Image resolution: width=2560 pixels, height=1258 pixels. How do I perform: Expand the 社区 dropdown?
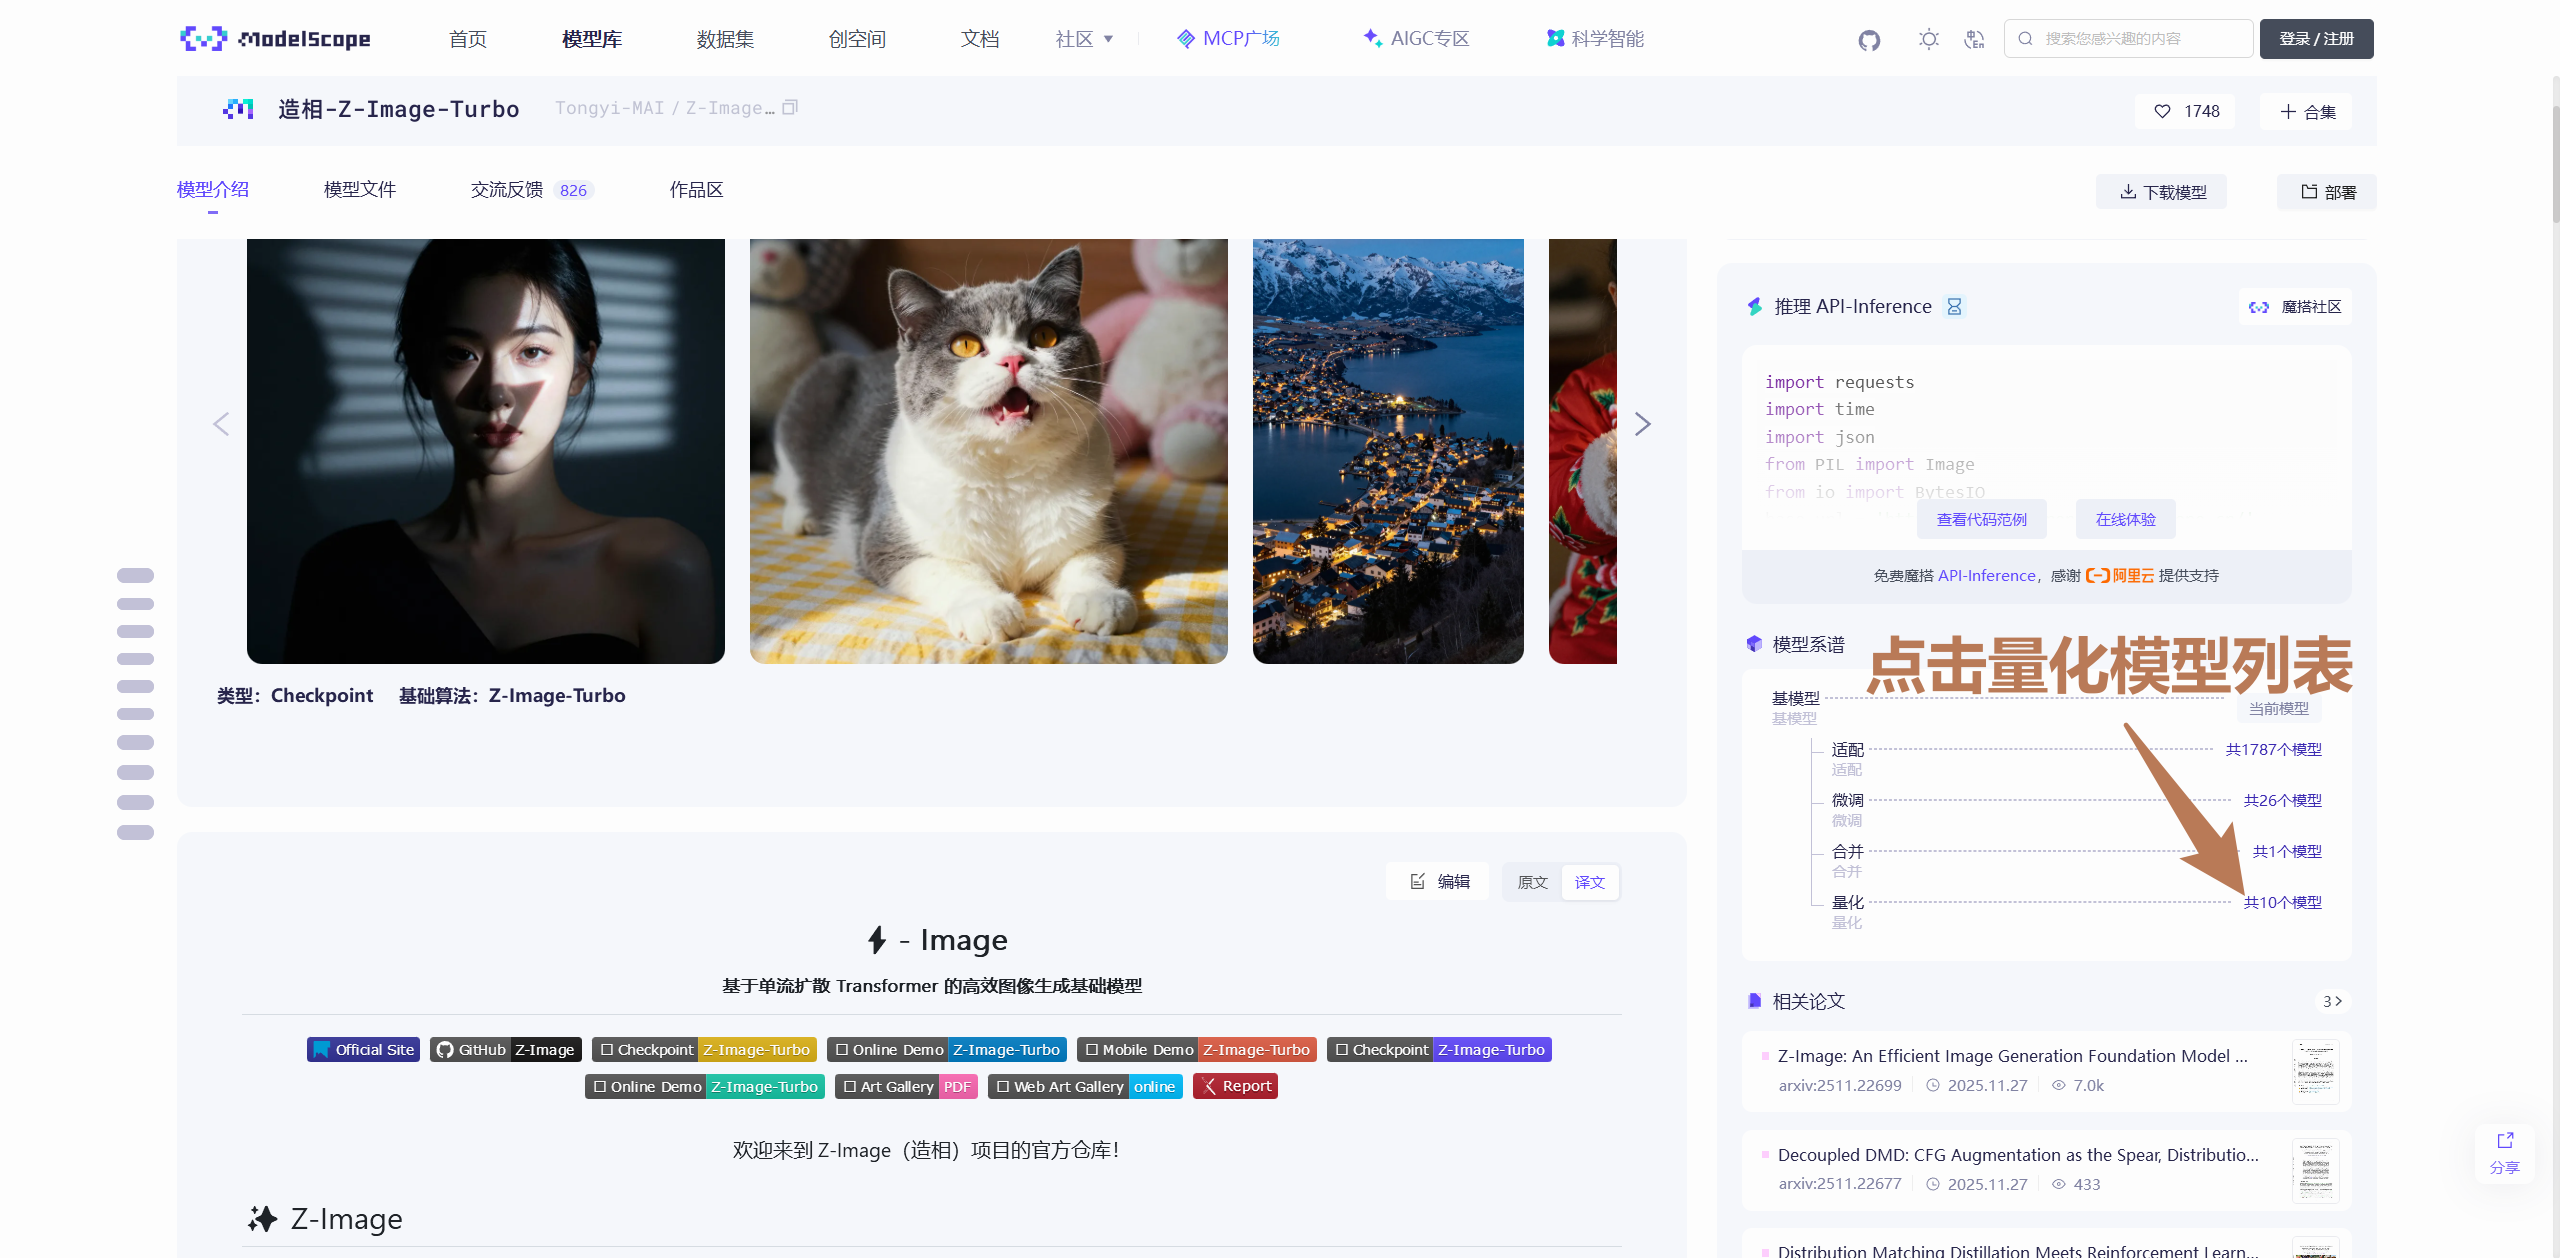tap(1084, 39)
